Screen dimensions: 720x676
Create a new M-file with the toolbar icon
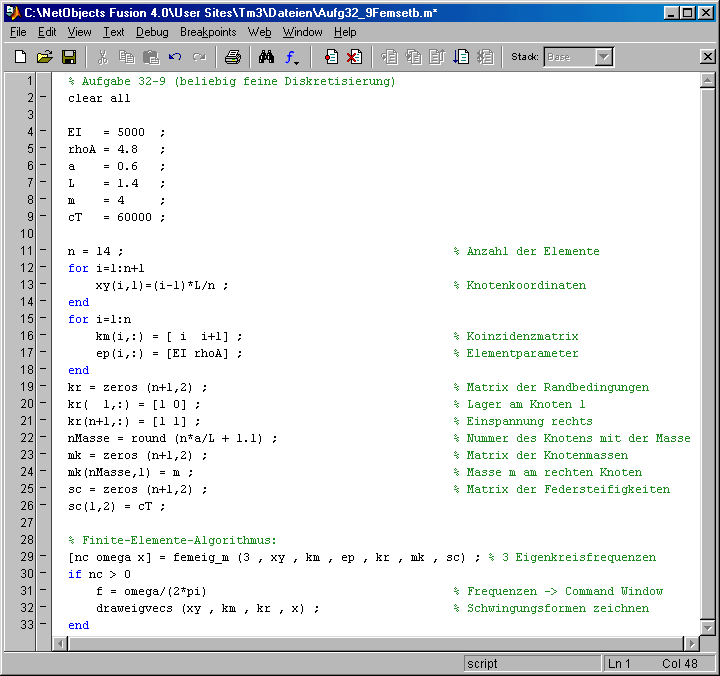(x=20, y=57)
